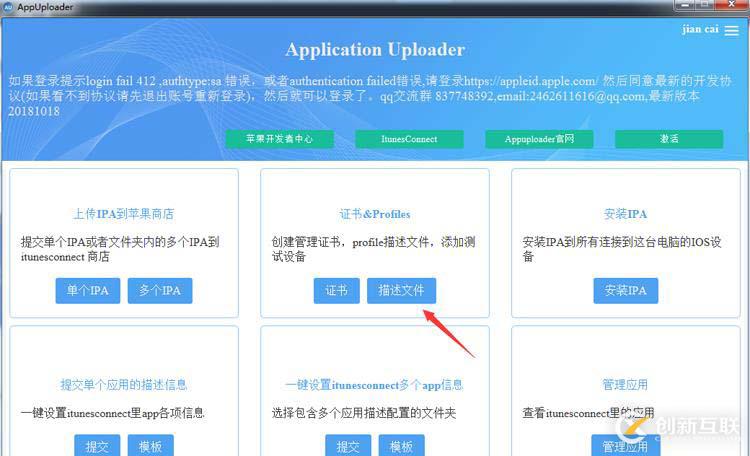
Task: Click description 选择包含多个应用描述配置的文件夹
Action: (364, 413)
